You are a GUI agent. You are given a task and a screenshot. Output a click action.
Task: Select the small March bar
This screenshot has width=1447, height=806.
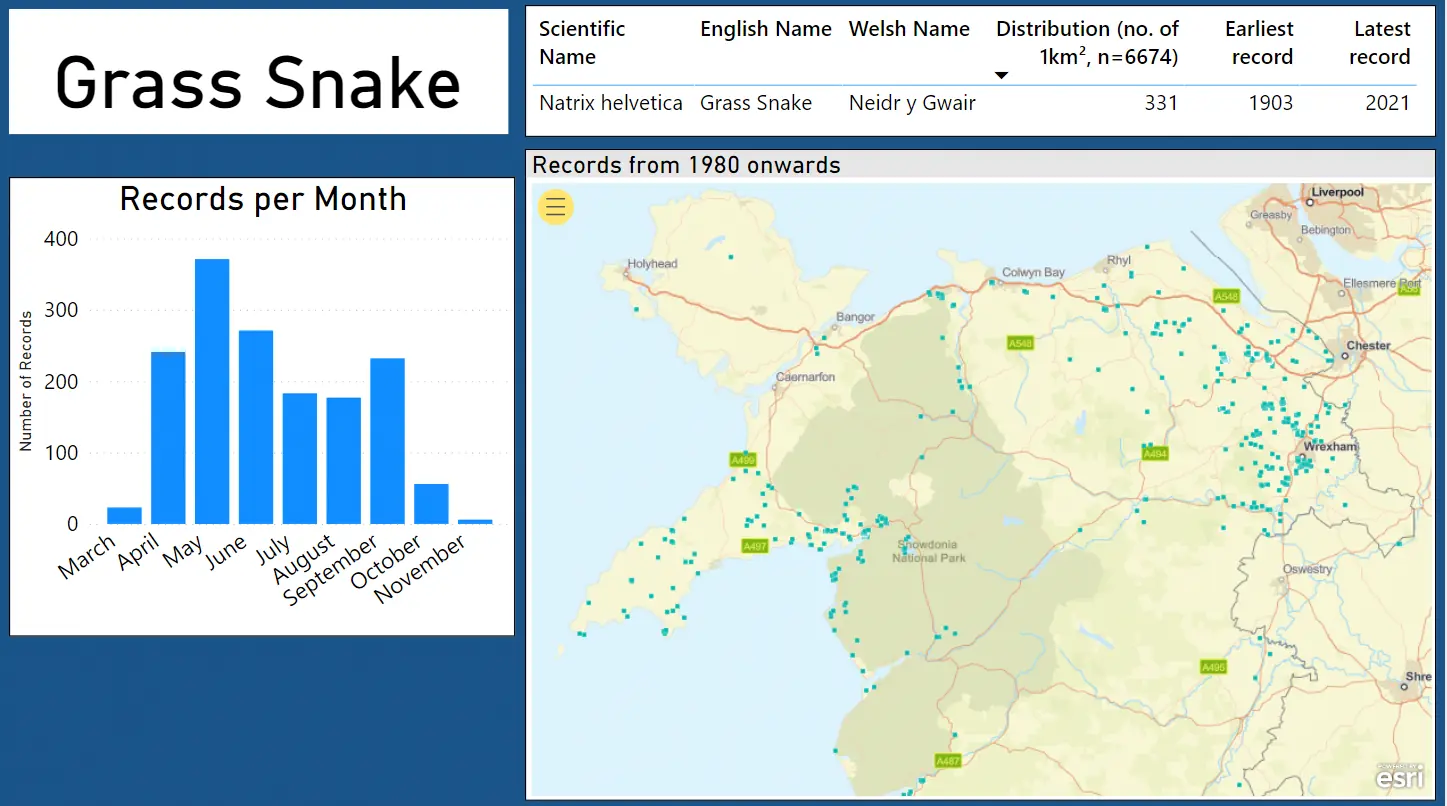pyautogui.click(x=124, y=515)
